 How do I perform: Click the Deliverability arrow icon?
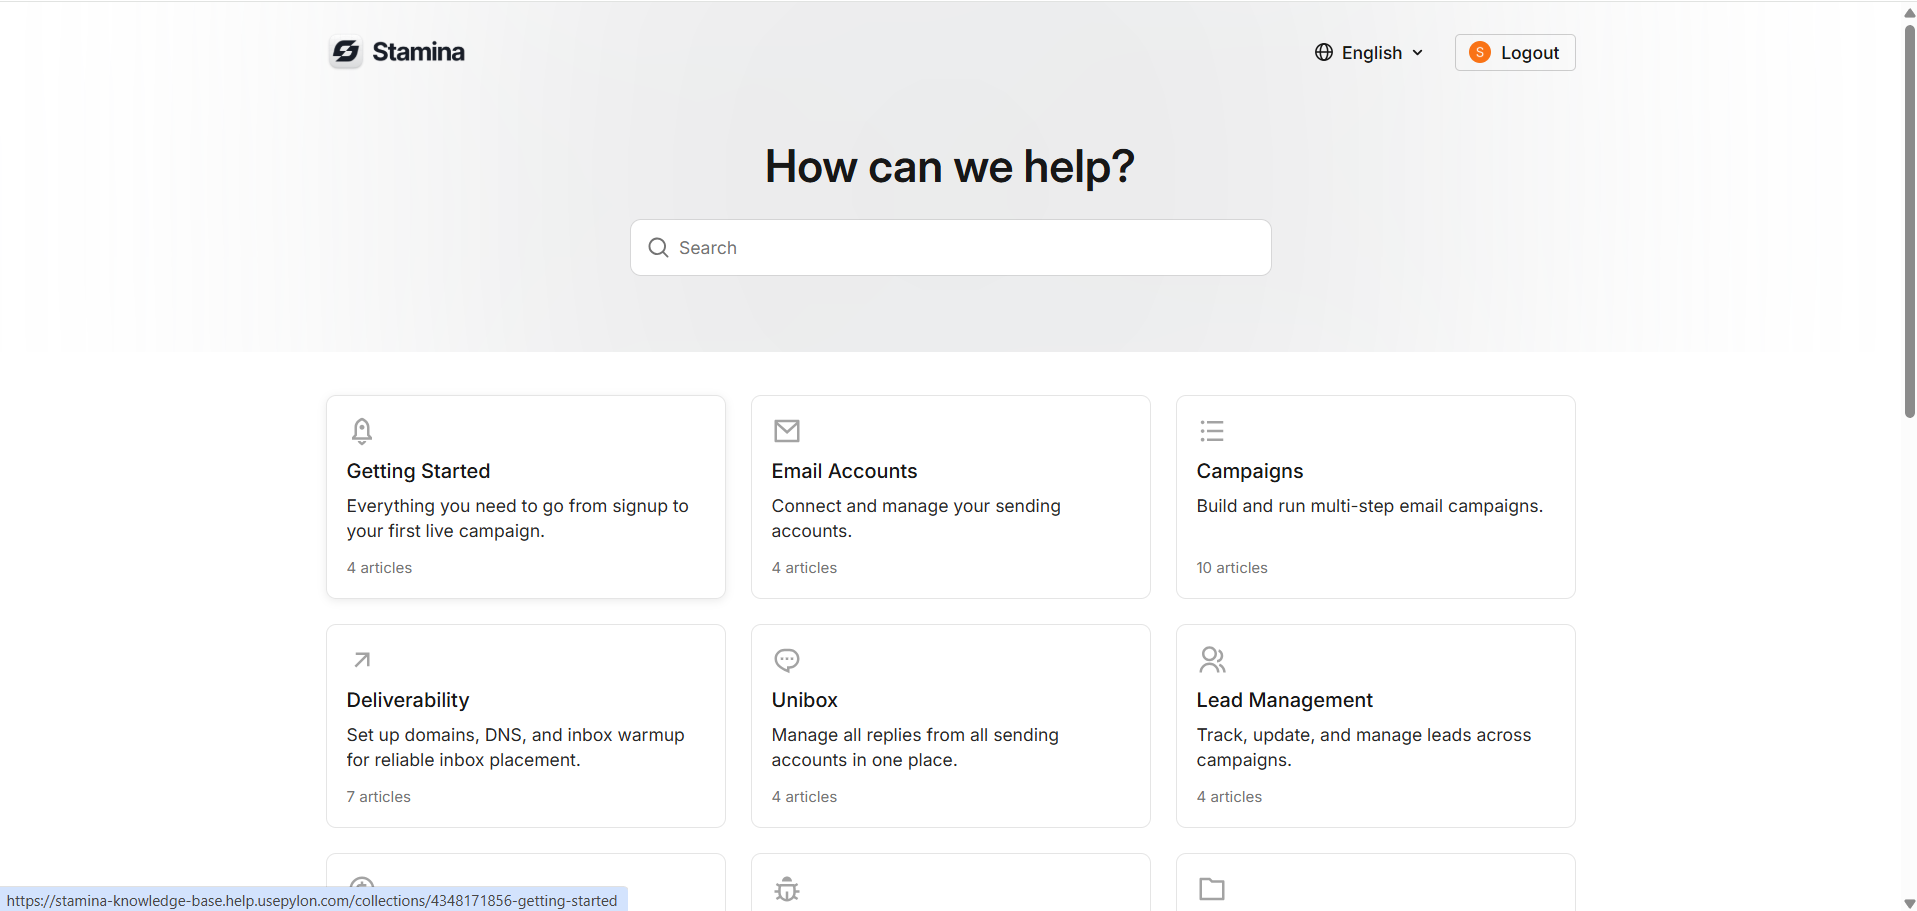362,660
